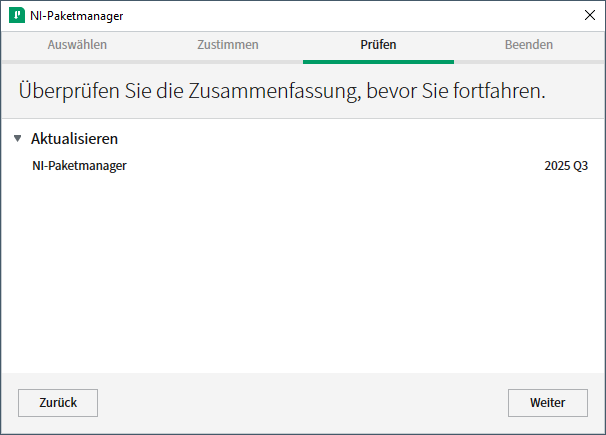This screenshot has height=435, width=606.
Task: Select the active Prüfen tab
Action: click(378, 45)
